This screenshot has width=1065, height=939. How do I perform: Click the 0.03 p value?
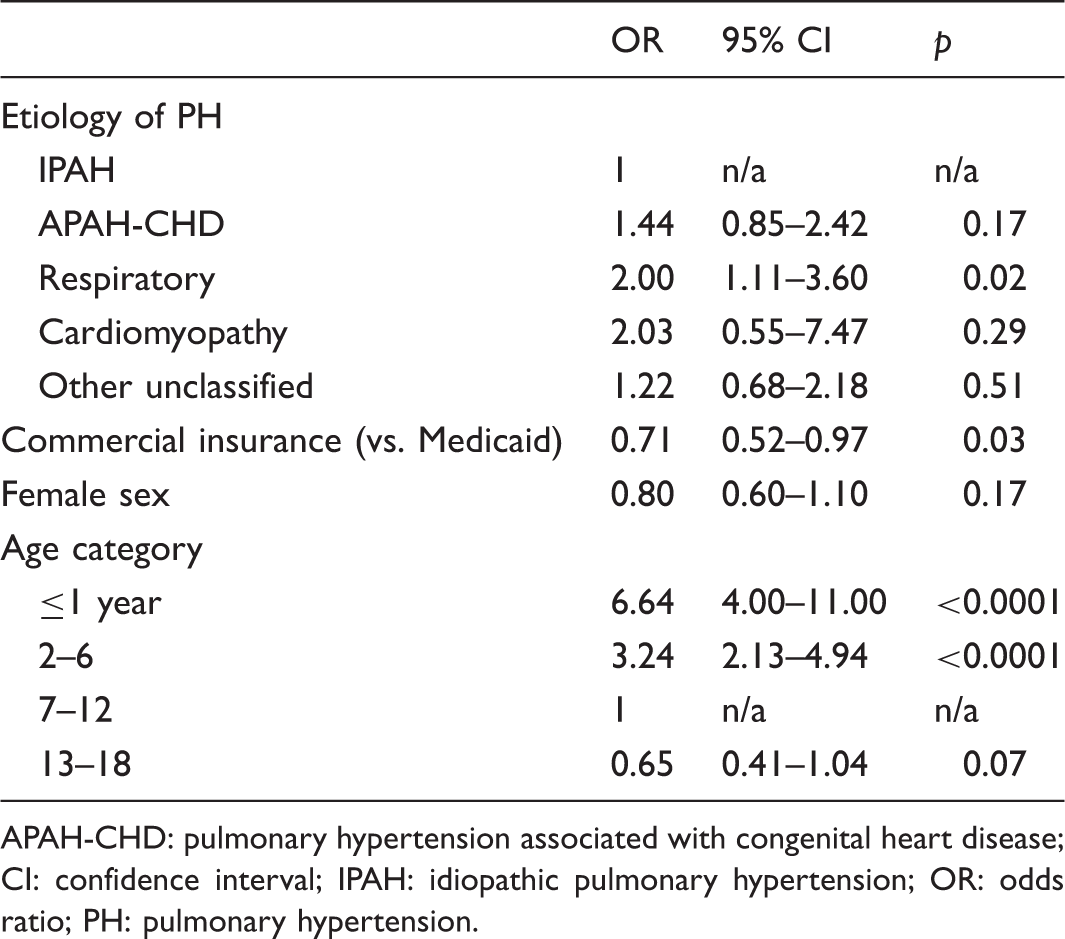pos(994,440)
